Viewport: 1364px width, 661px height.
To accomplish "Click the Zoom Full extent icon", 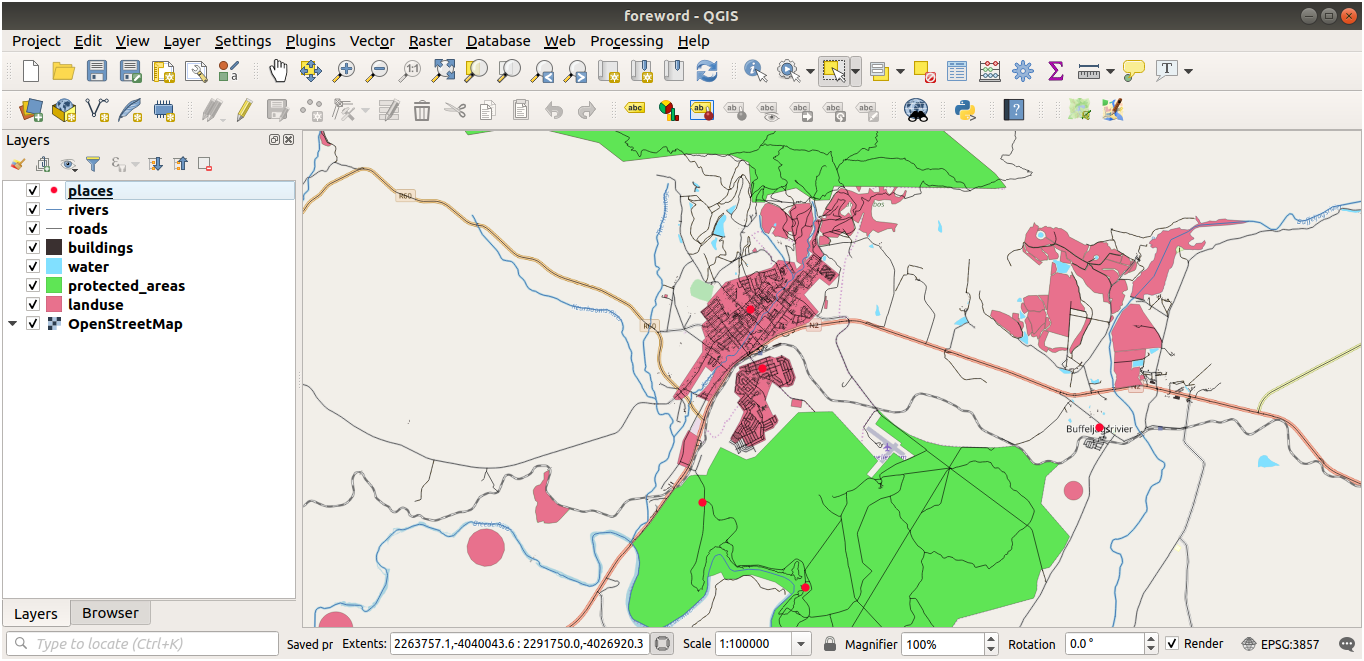I will coord(443,71).
